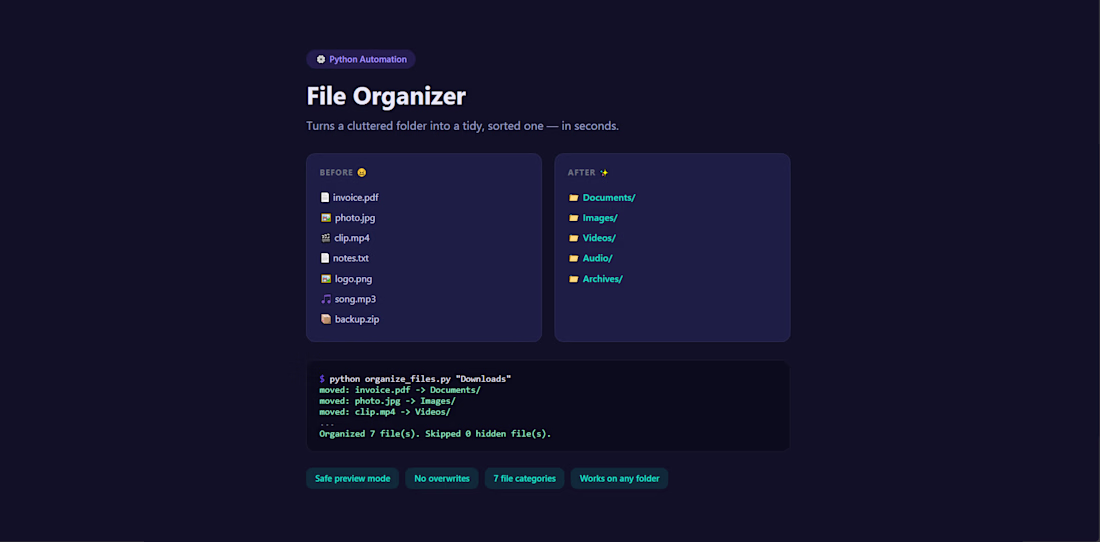The width and height of the screenshot is (1100, 542).
Task: Click the Archives/ folder icon
Action: [x=574, y=278]
